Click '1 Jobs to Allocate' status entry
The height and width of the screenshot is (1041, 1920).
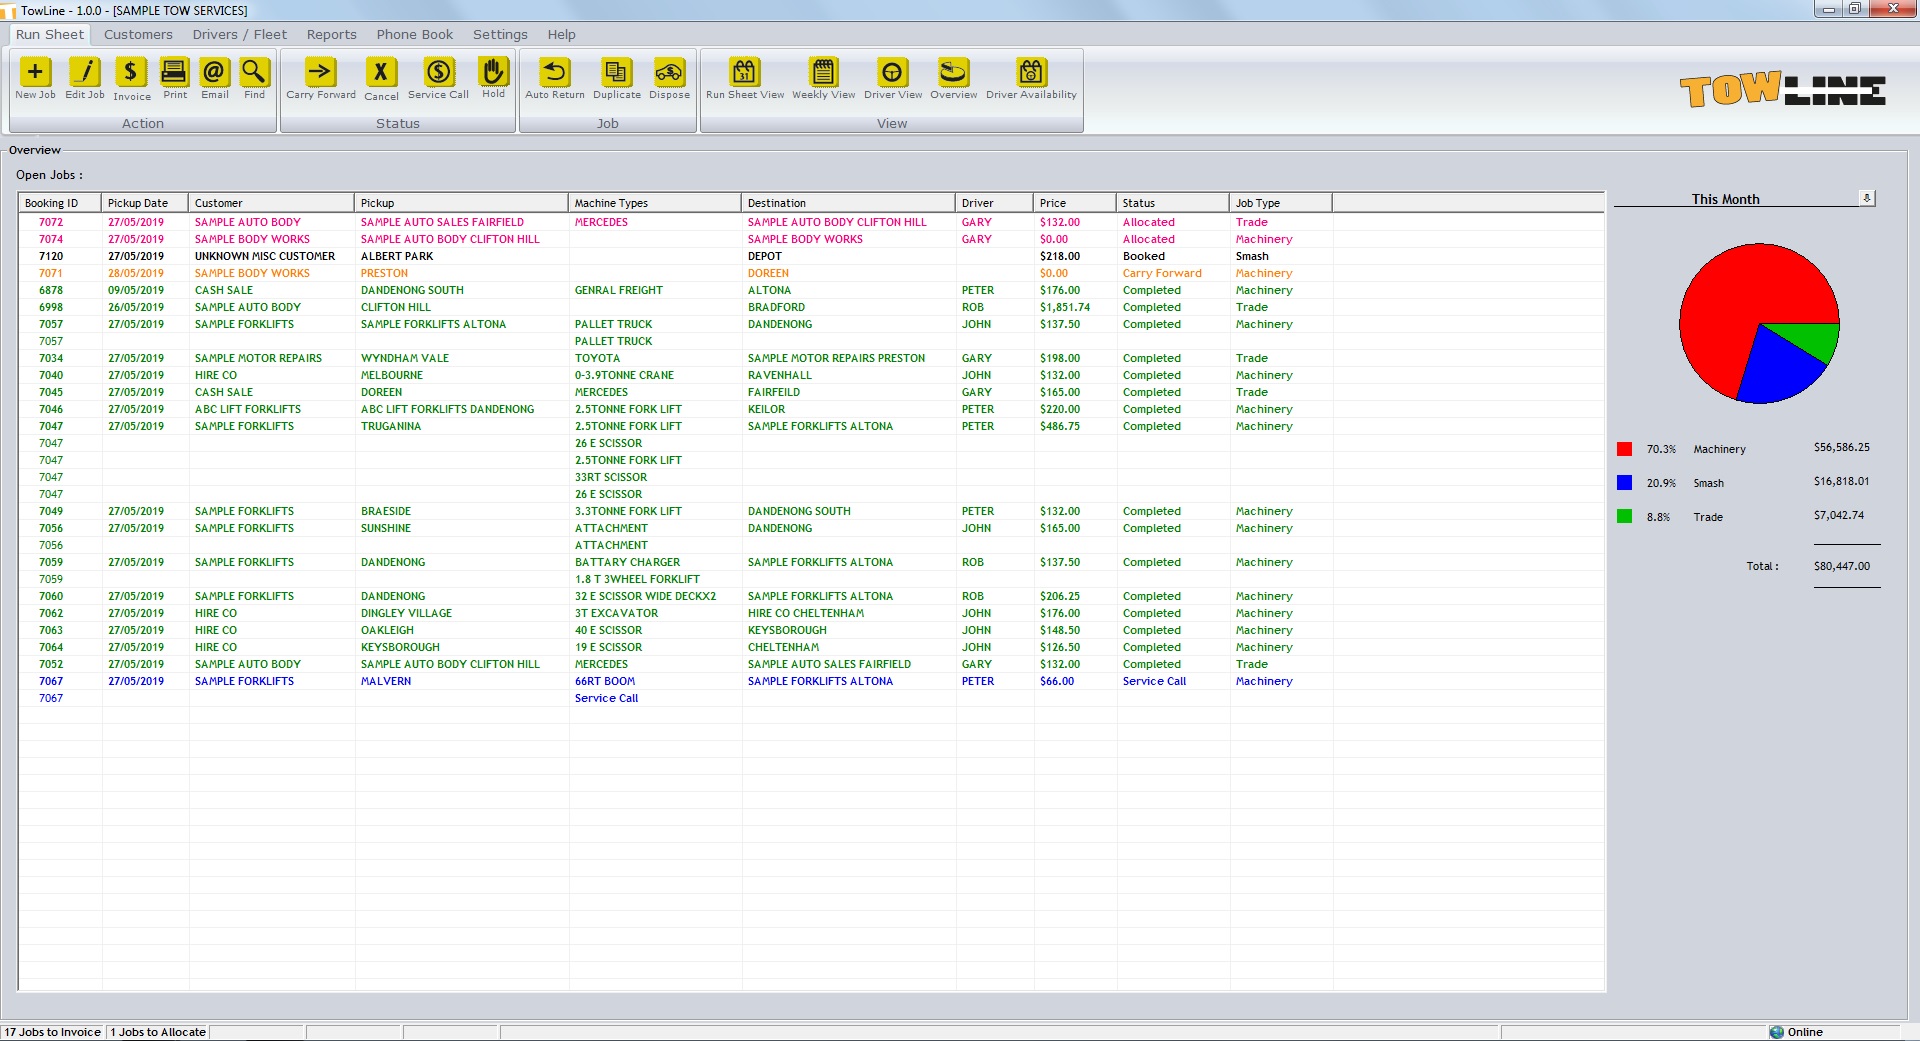coord(158,1032)
